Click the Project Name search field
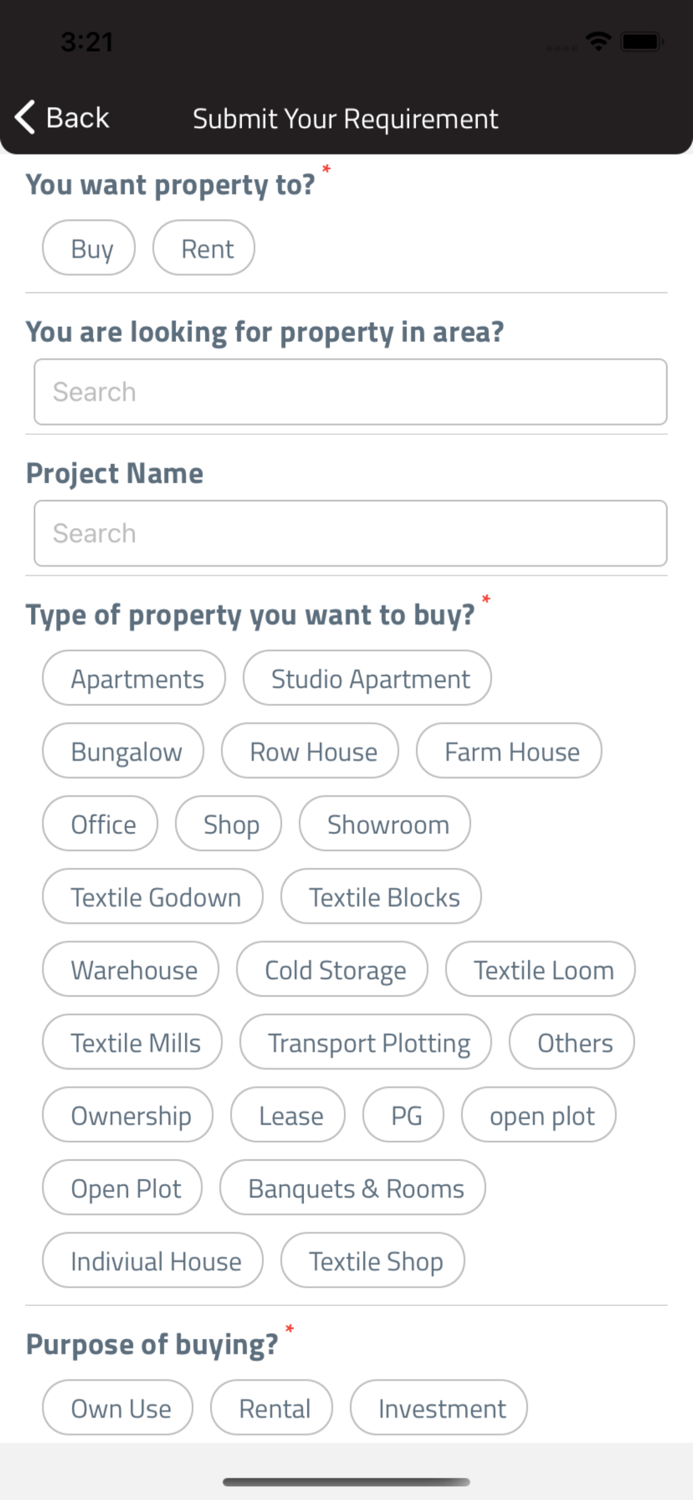This screenshot has height=1500, width=693. [x=349, y=533]
